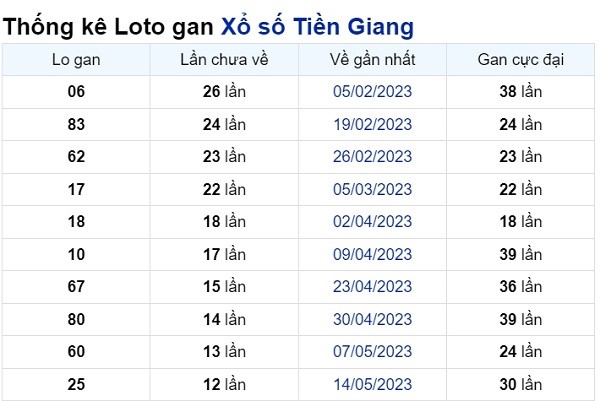The image size is (600, 401).
Task: Open the 05/03/2023 date link
Action: [372, 189]
